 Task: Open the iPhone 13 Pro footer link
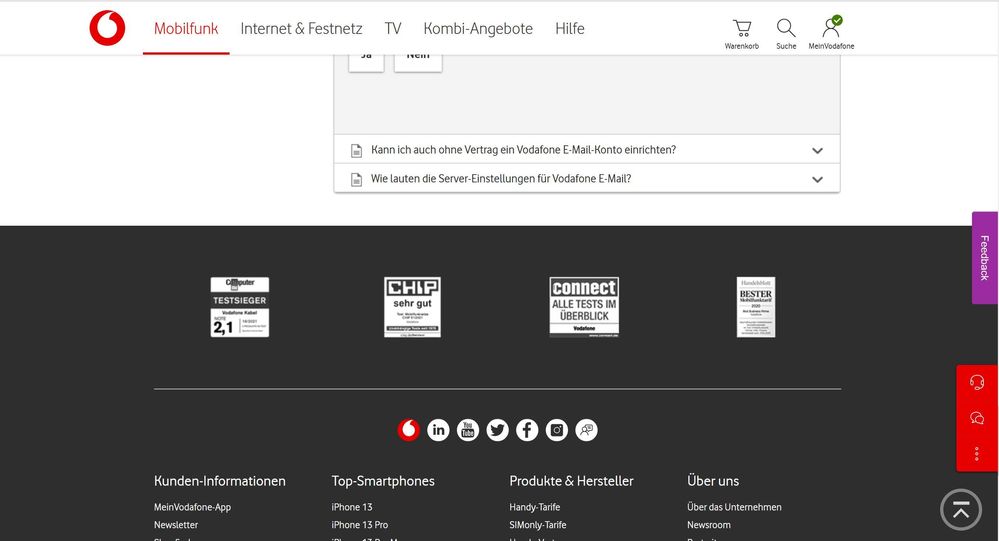point(359,525)
